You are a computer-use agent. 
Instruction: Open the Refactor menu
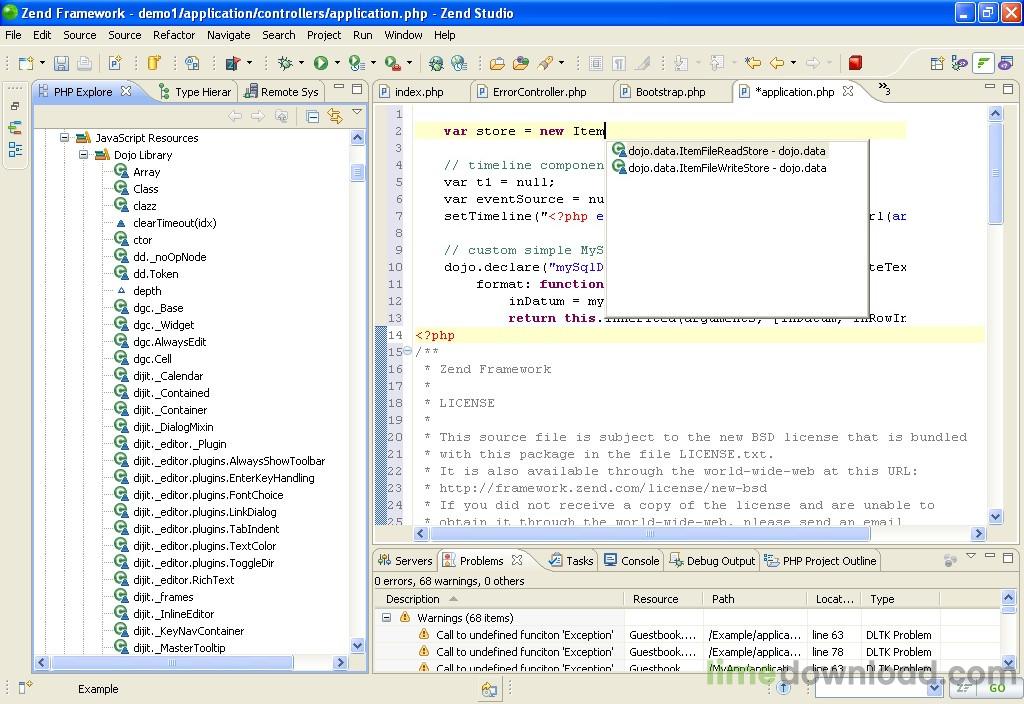point(174,35)
